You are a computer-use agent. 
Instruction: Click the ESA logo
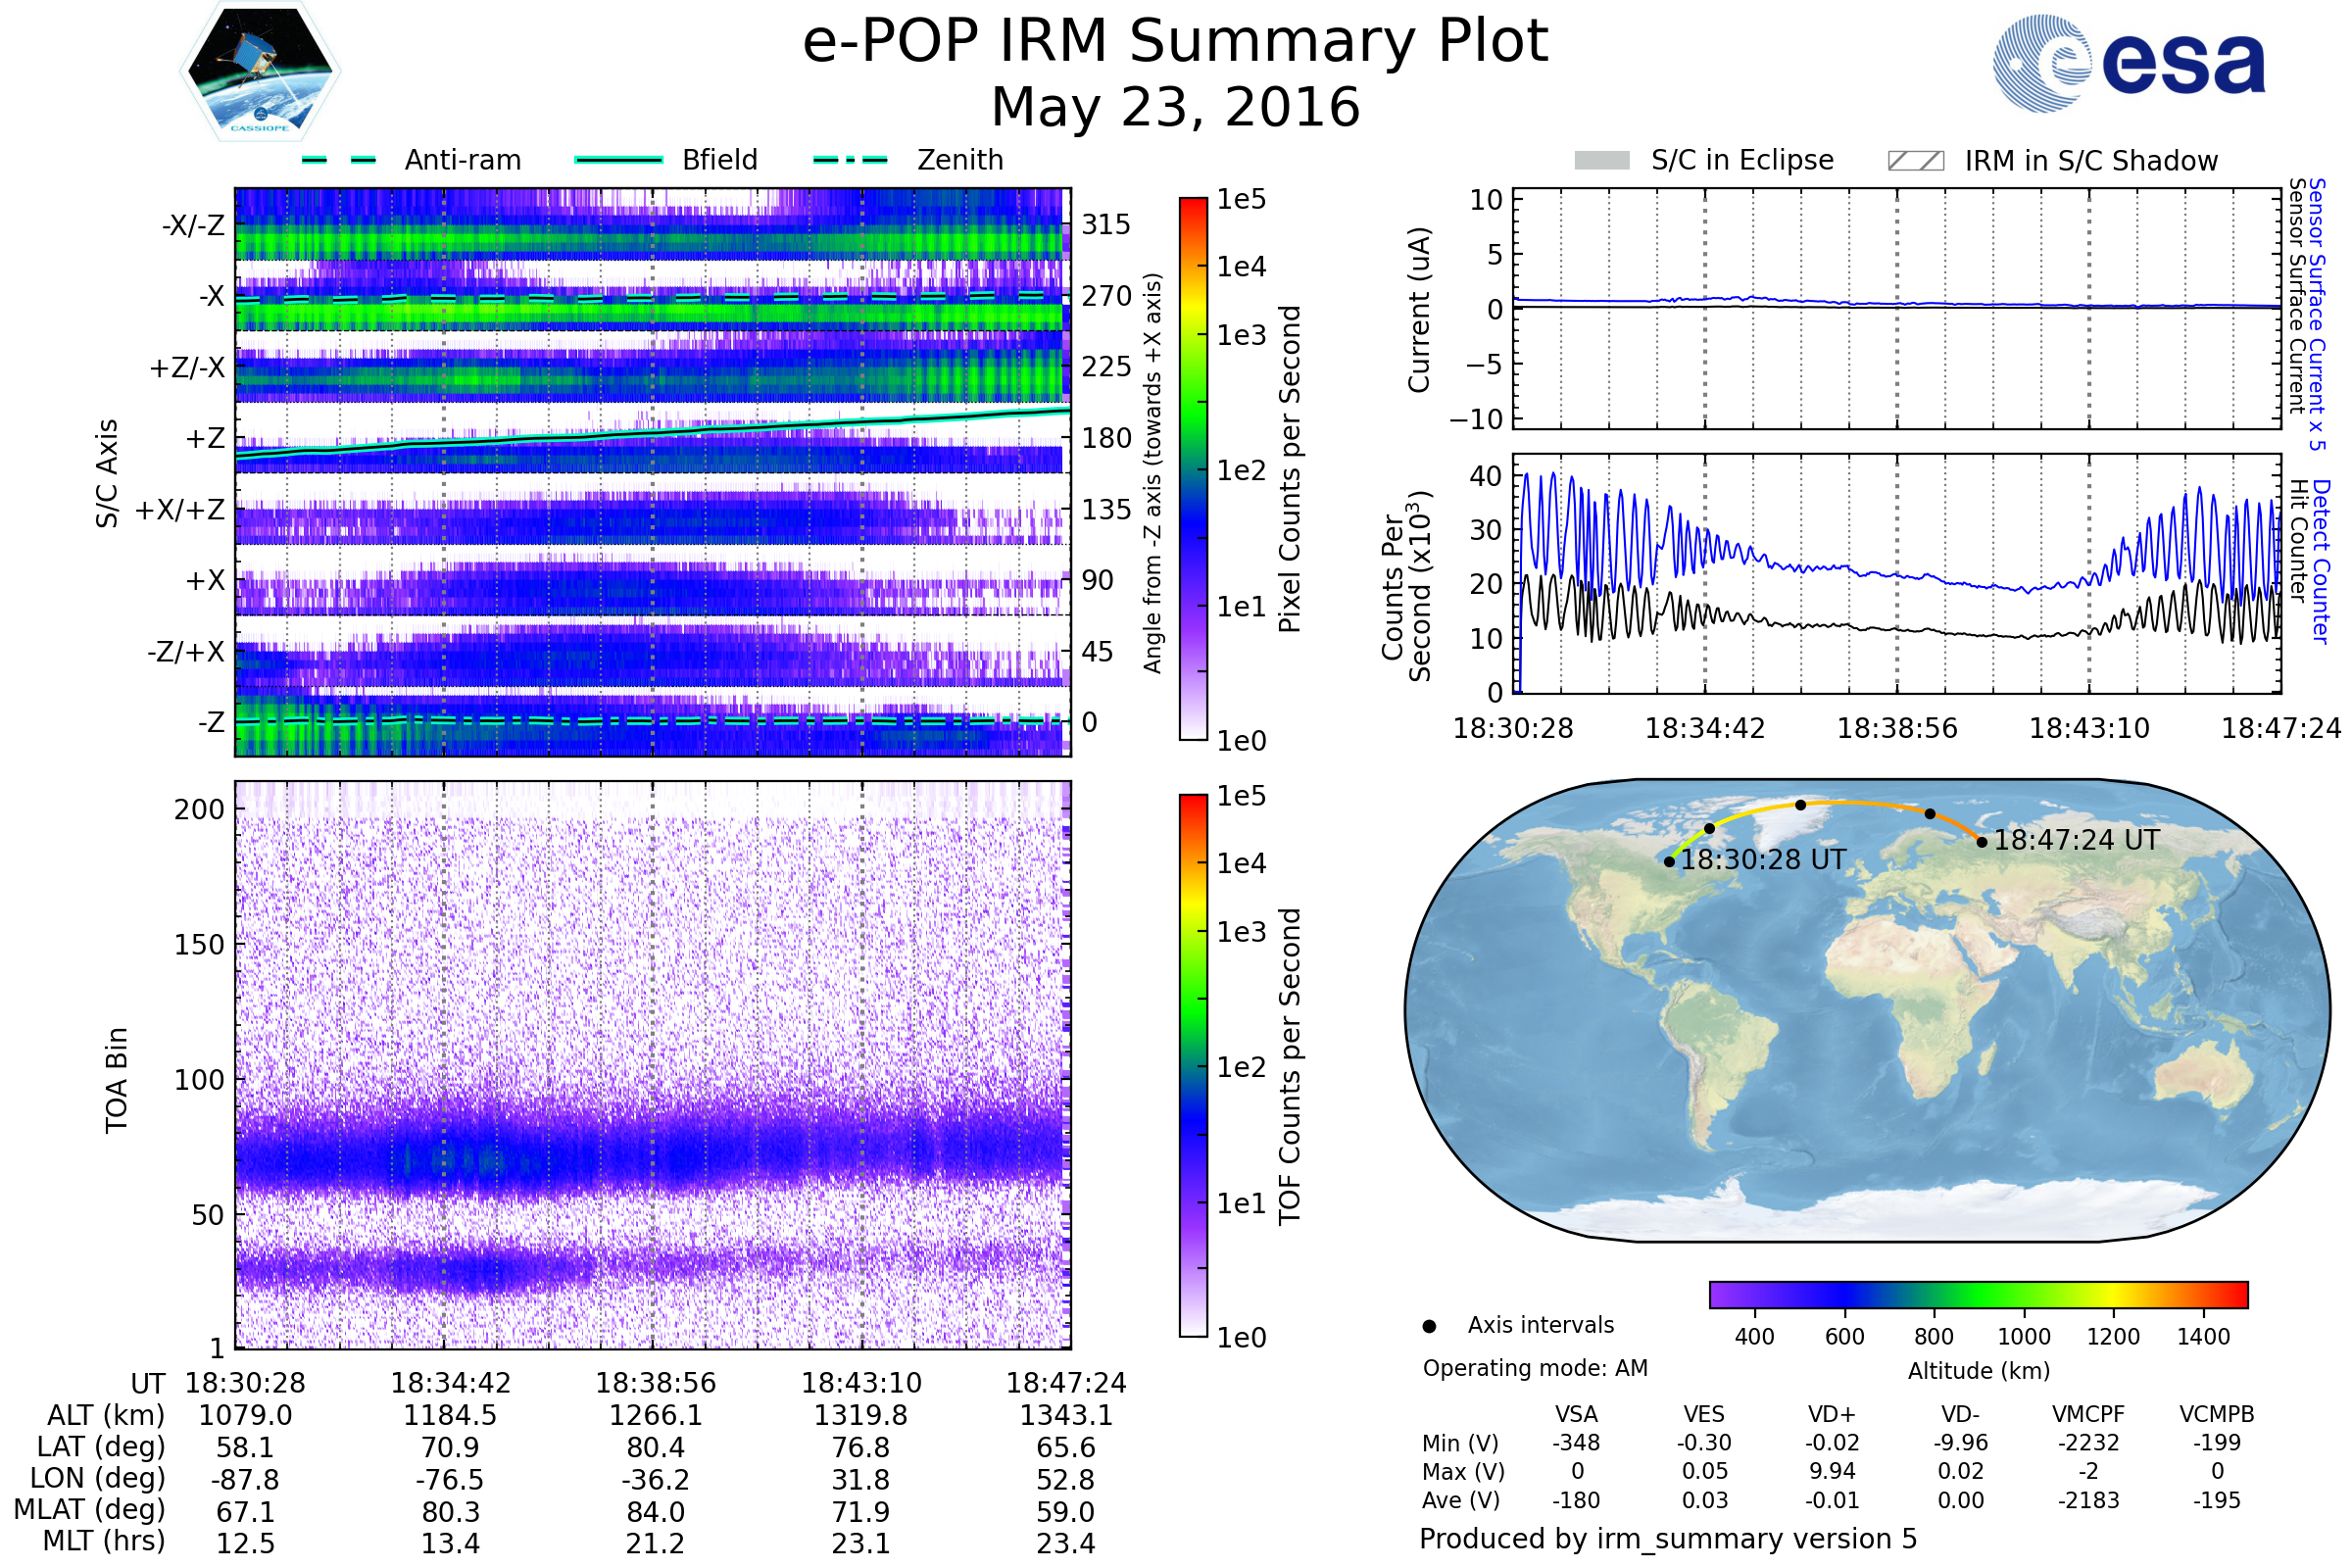(x=2128, y=64)
